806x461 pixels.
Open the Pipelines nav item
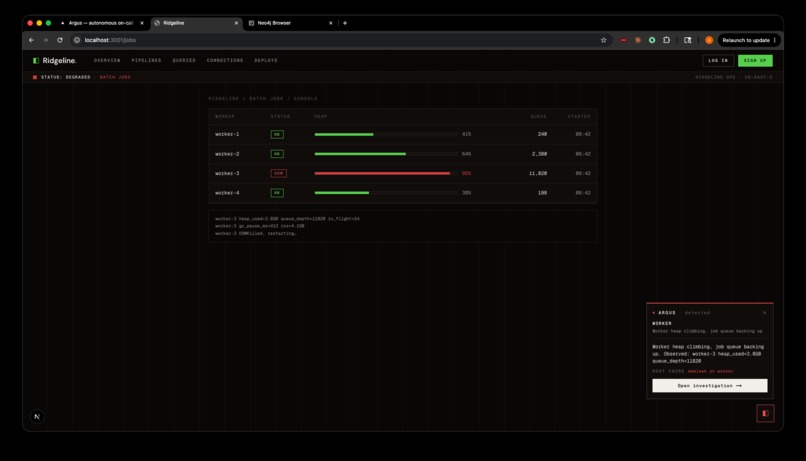click(x=146, y=61)
